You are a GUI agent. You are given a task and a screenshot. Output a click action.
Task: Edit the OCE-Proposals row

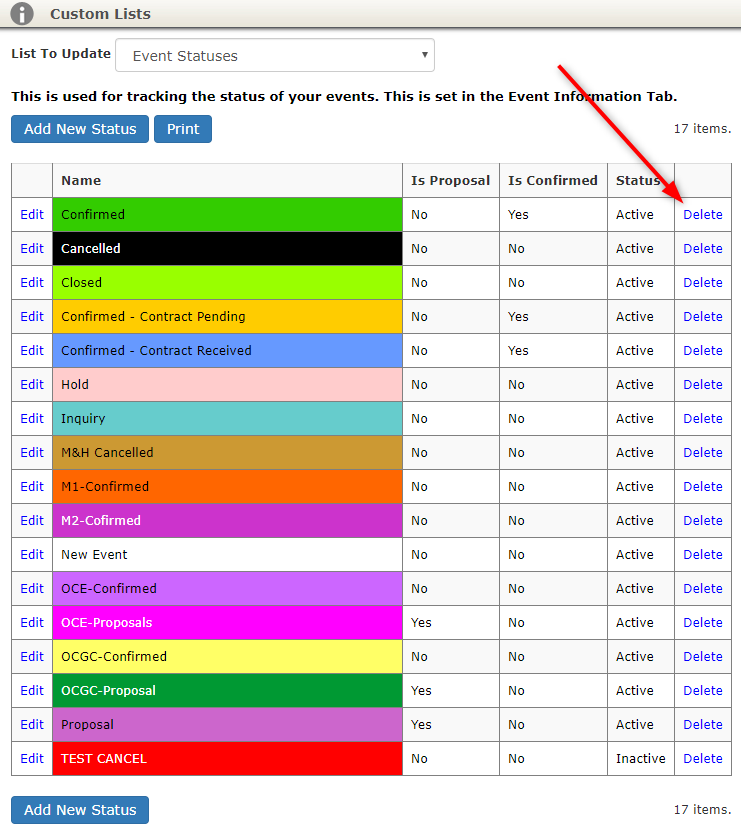tap(32, 623)
